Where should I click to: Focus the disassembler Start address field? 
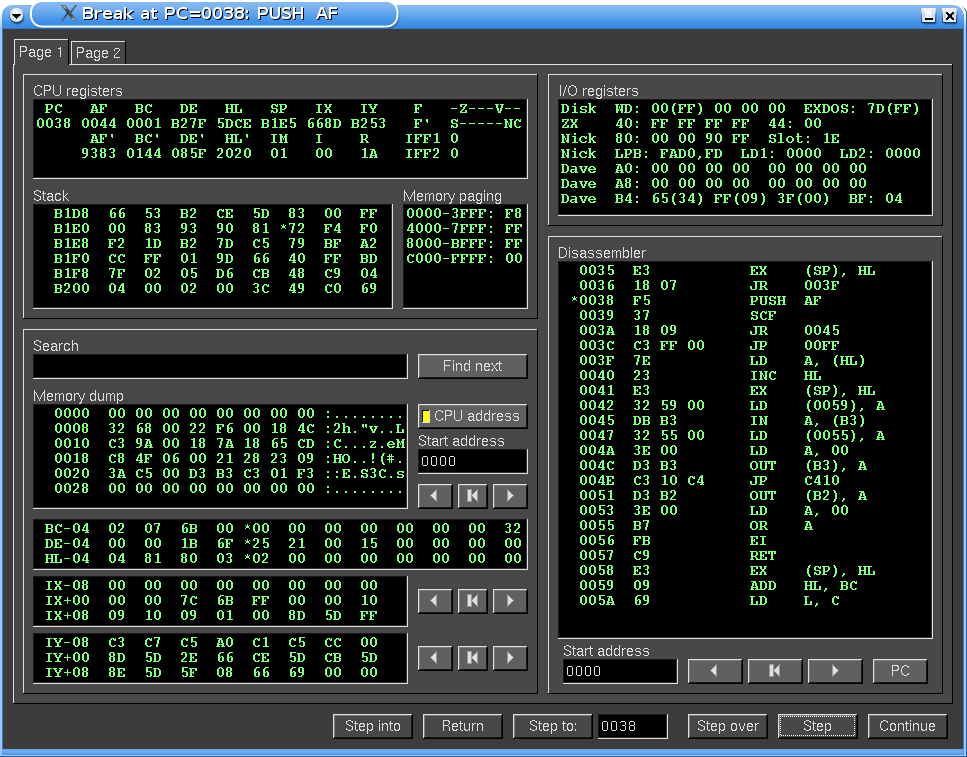point(619,672)
